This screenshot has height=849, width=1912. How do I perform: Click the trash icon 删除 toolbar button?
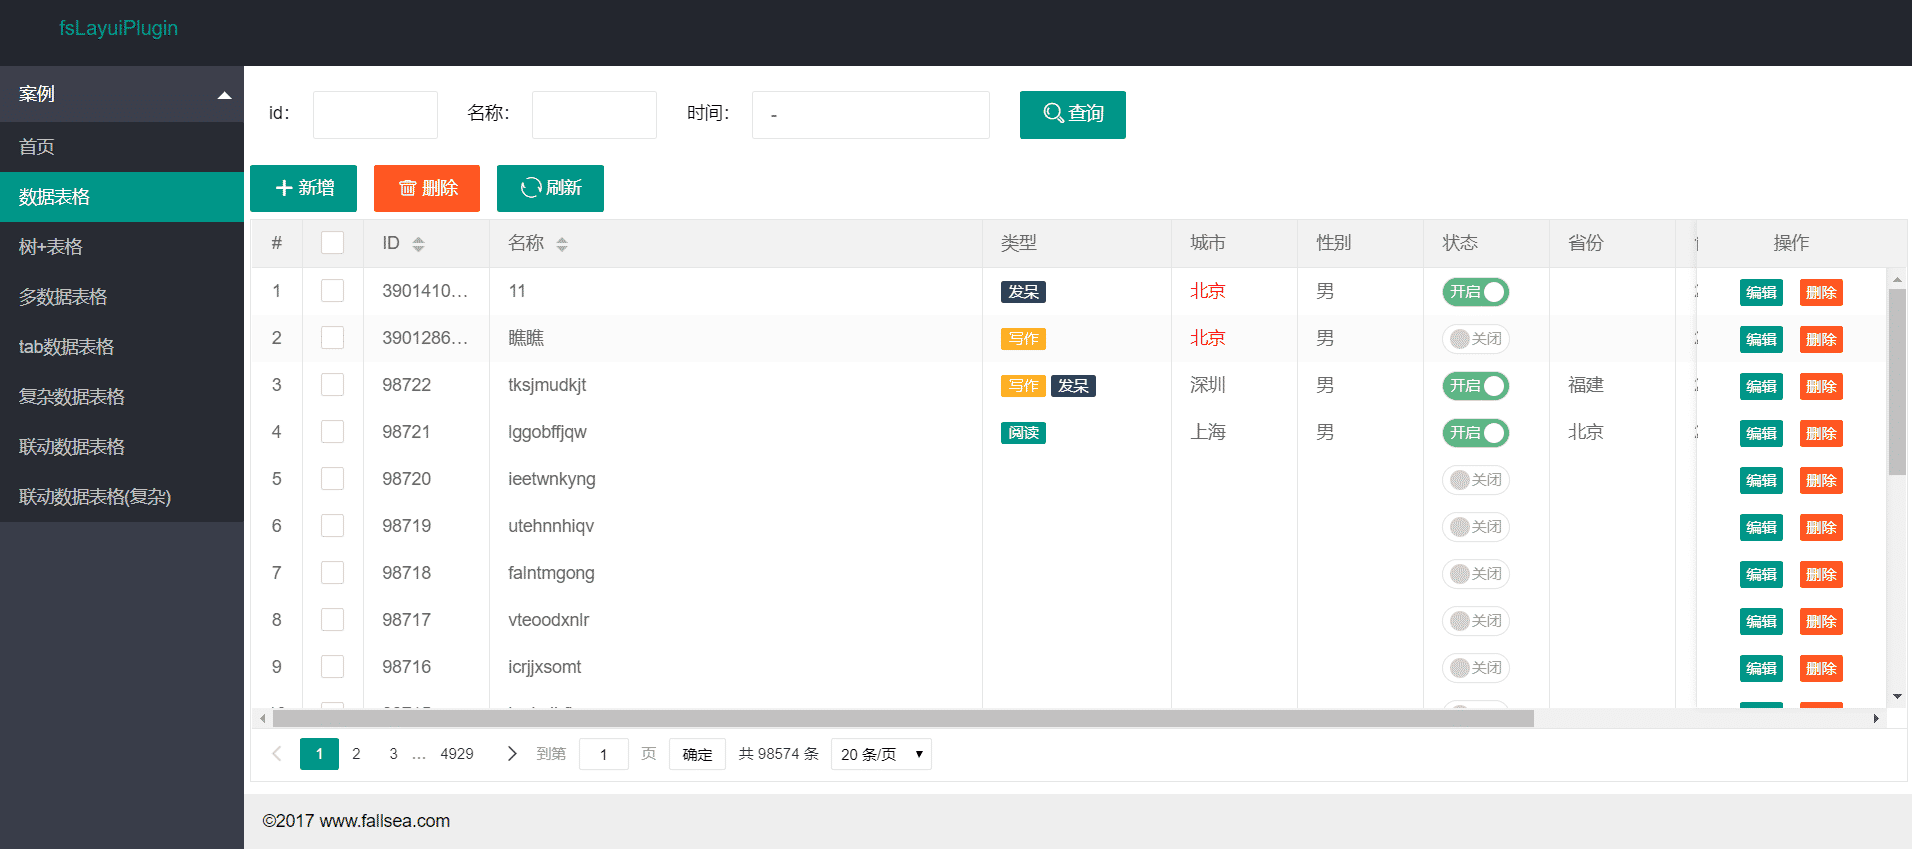coord(427,188)
